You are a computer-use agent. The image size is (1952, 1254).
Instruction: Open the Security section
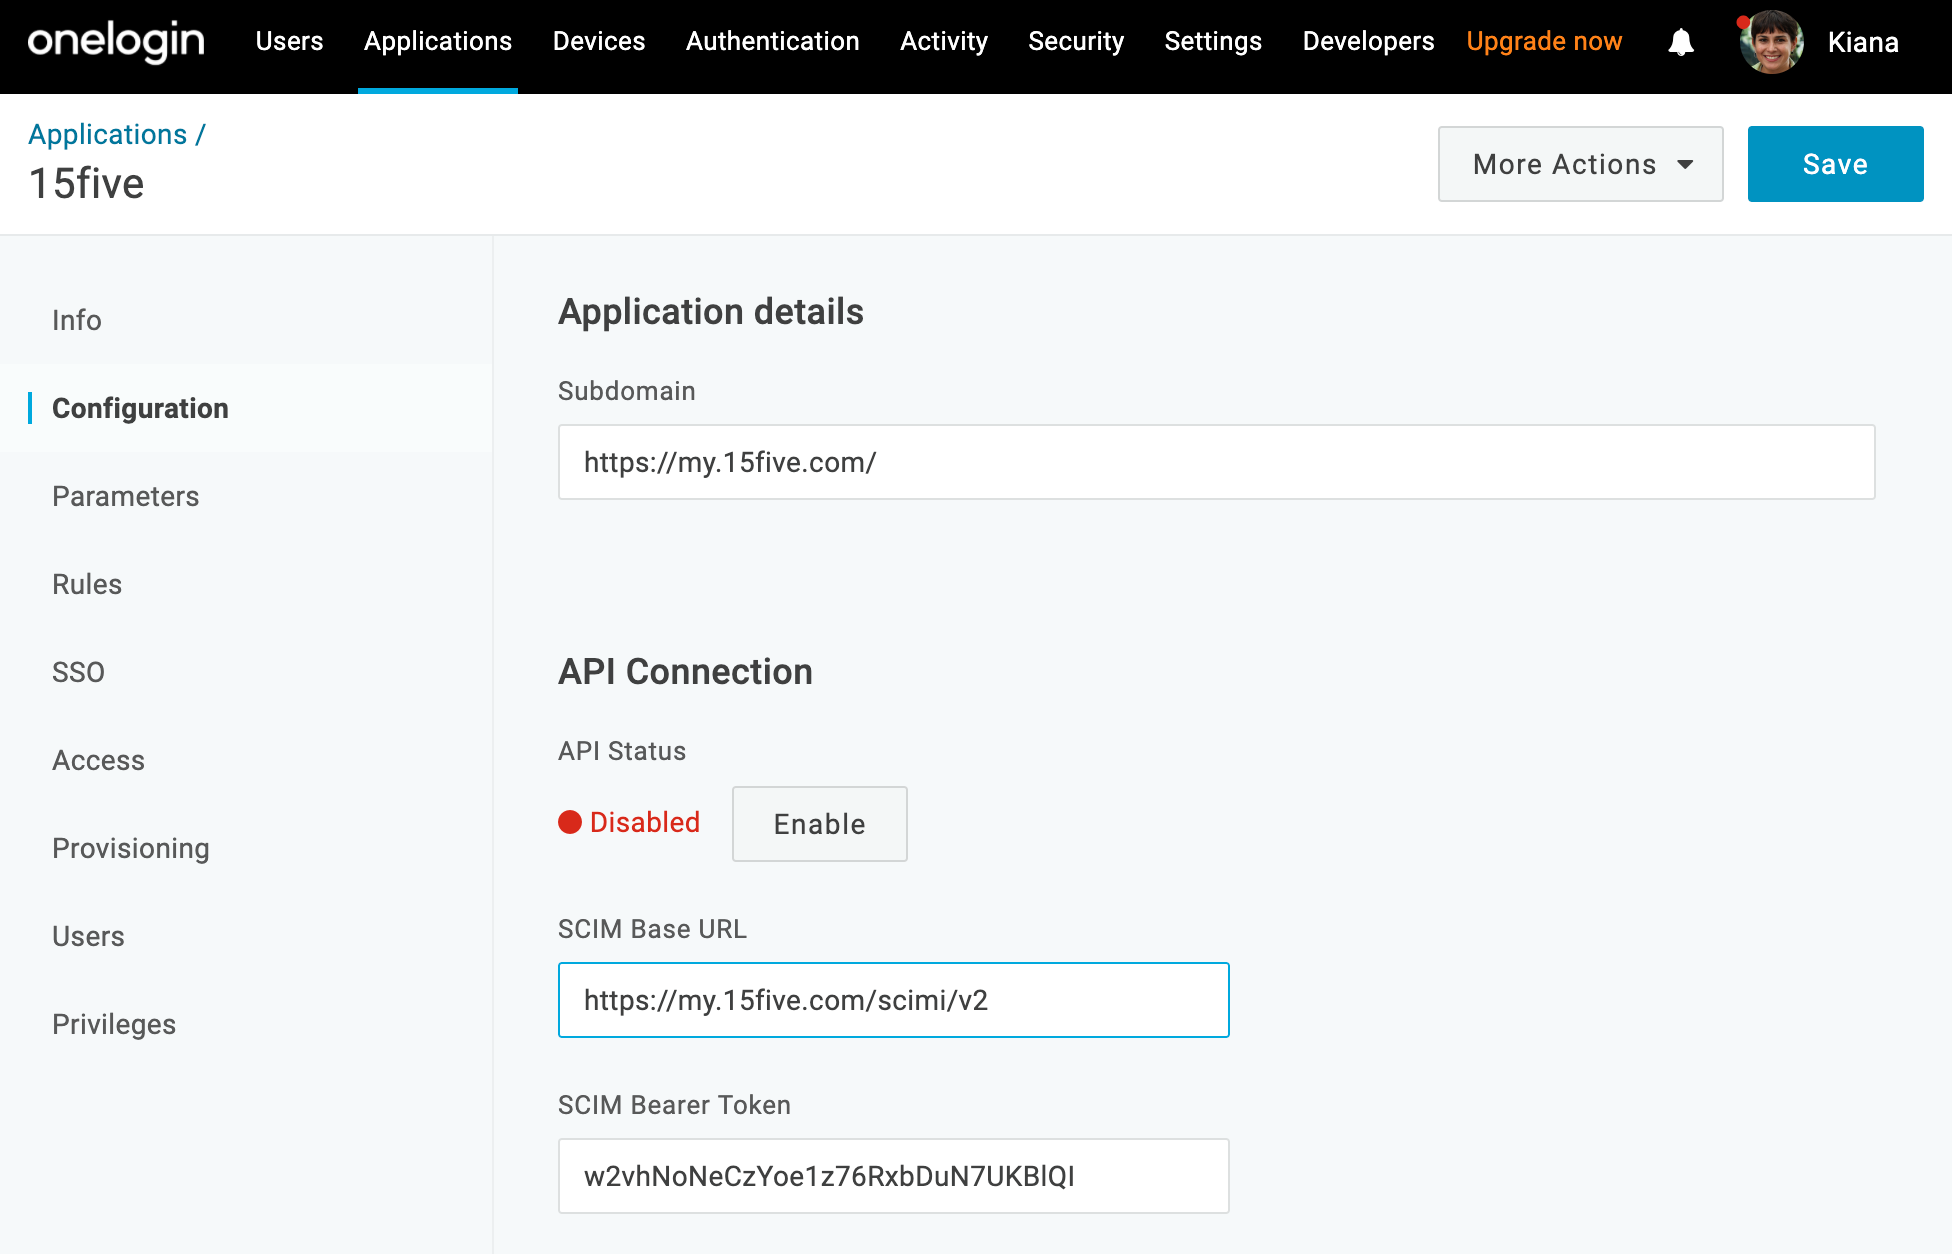tap(1075, 41)
